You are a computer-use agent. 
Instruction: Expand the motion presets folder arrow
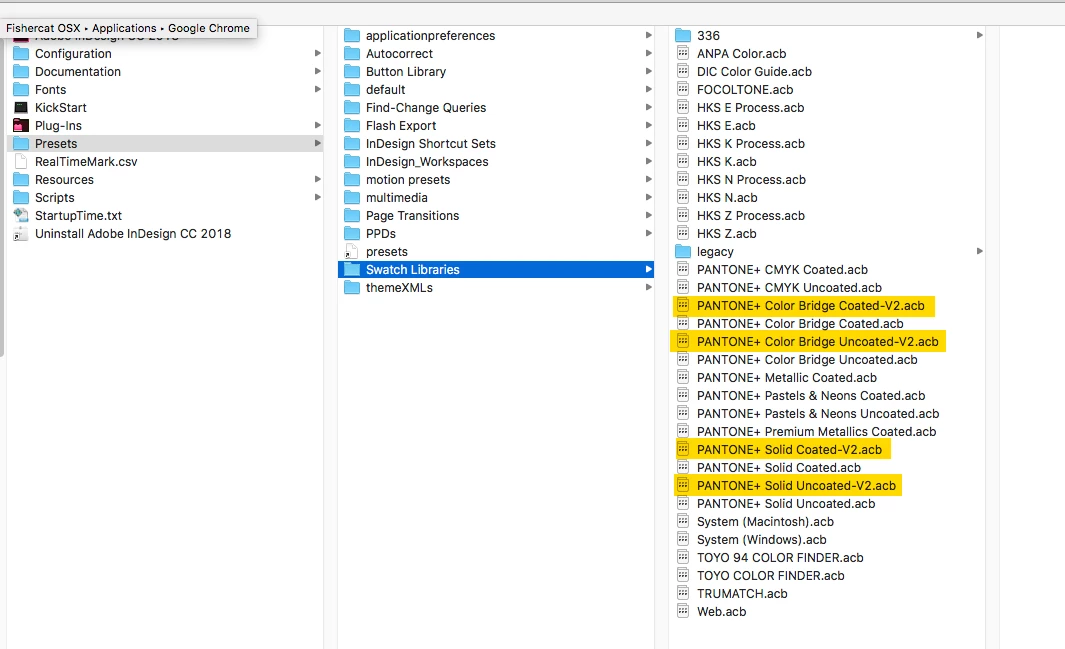click(649, 179)
